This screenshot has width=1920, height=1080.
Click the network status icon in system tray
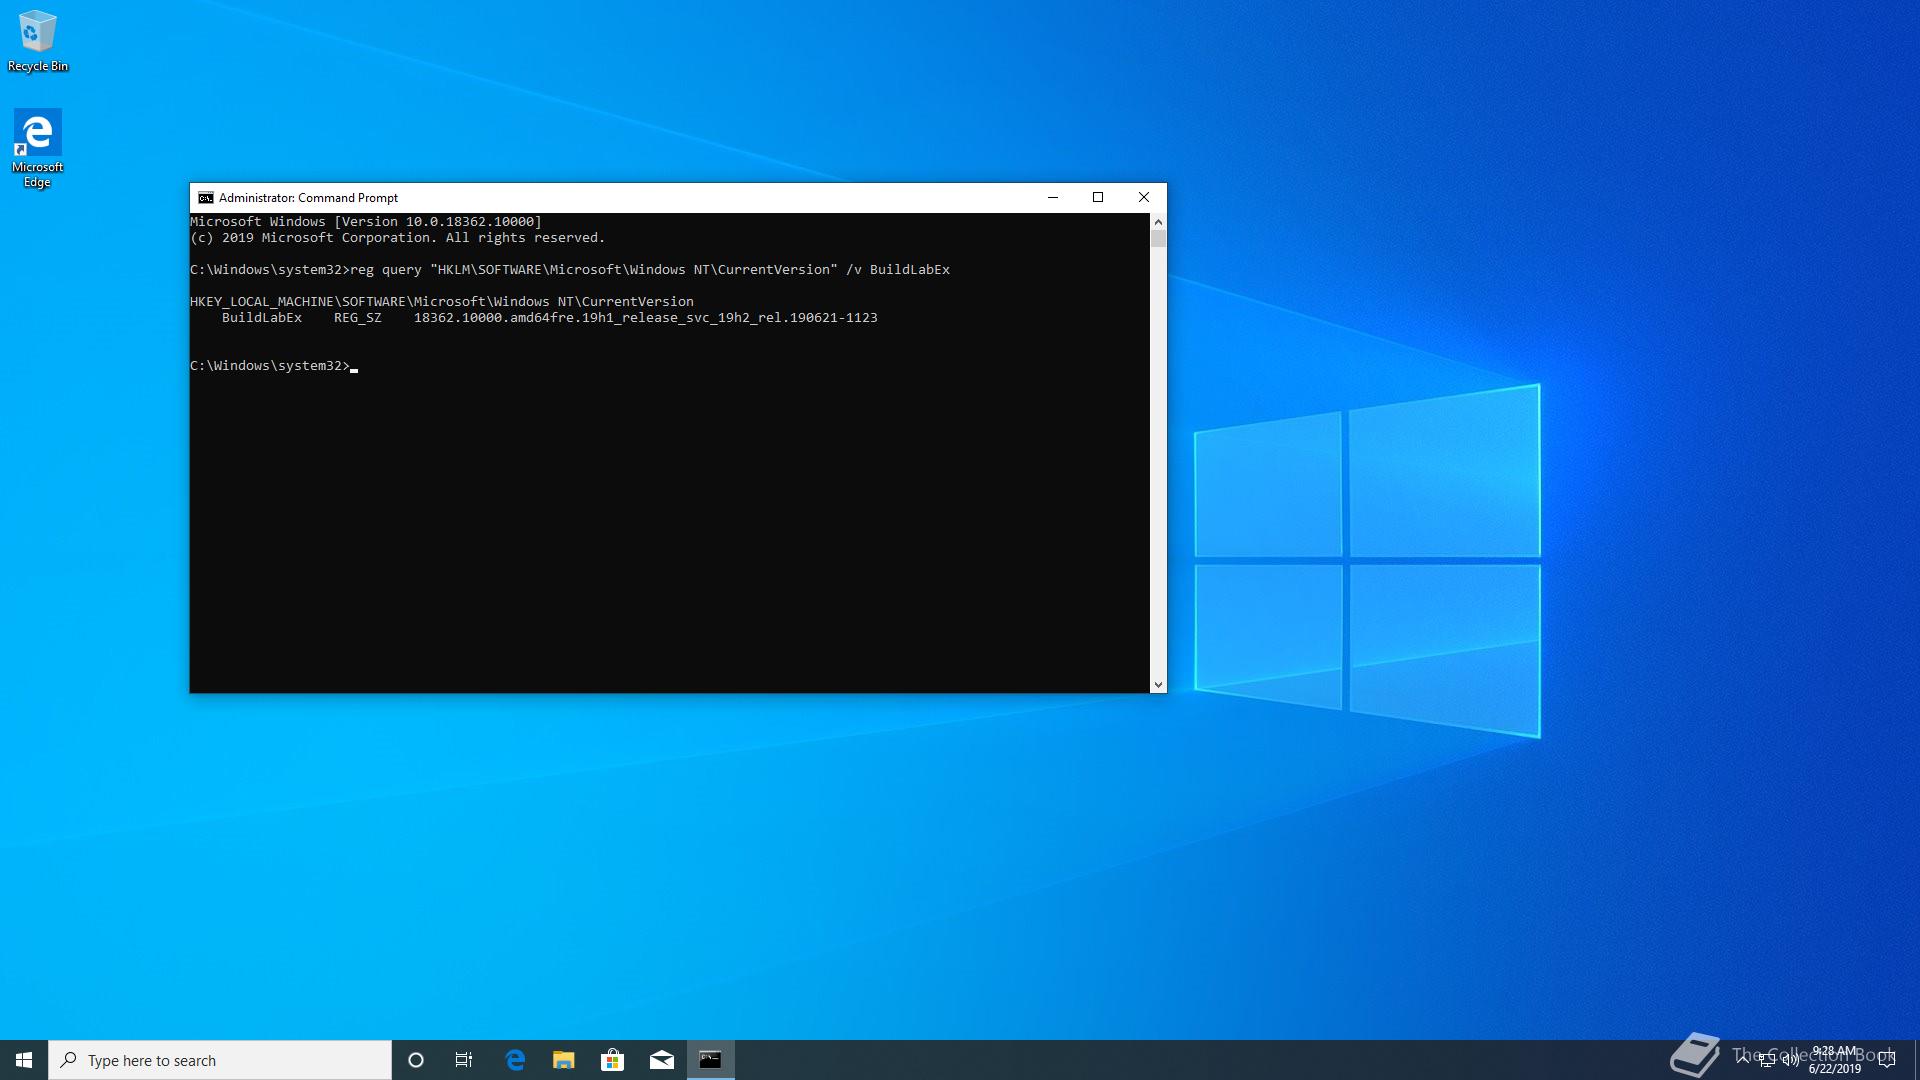(x=1767, y=1061)
